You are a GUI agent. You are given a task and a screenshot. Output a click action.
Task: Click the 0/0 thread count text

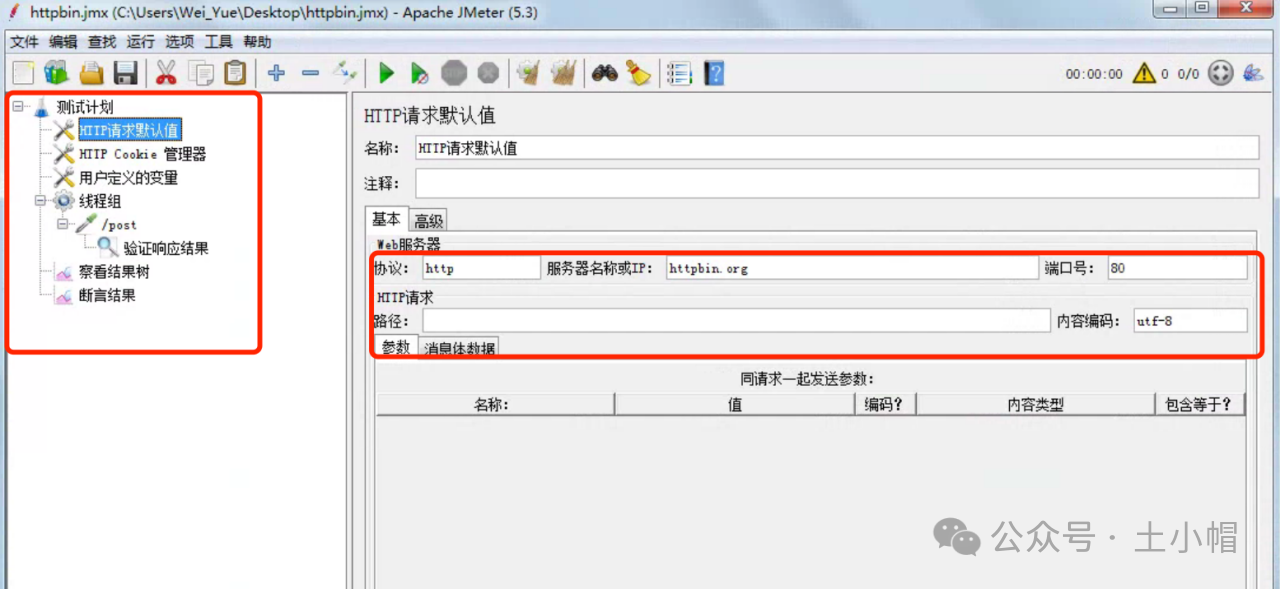1188,74
